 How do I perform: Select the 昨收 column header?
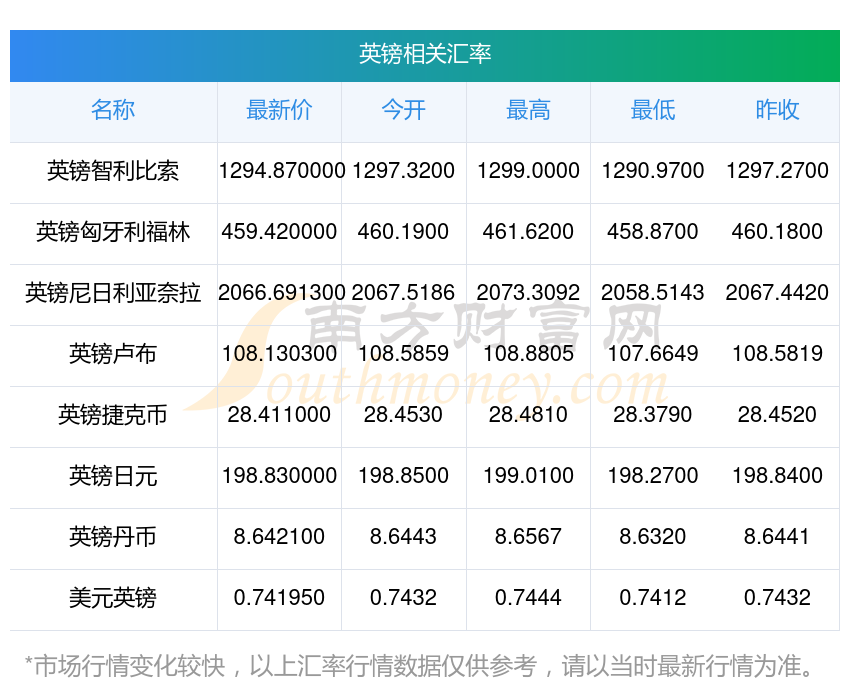click(x=777, y=110)
